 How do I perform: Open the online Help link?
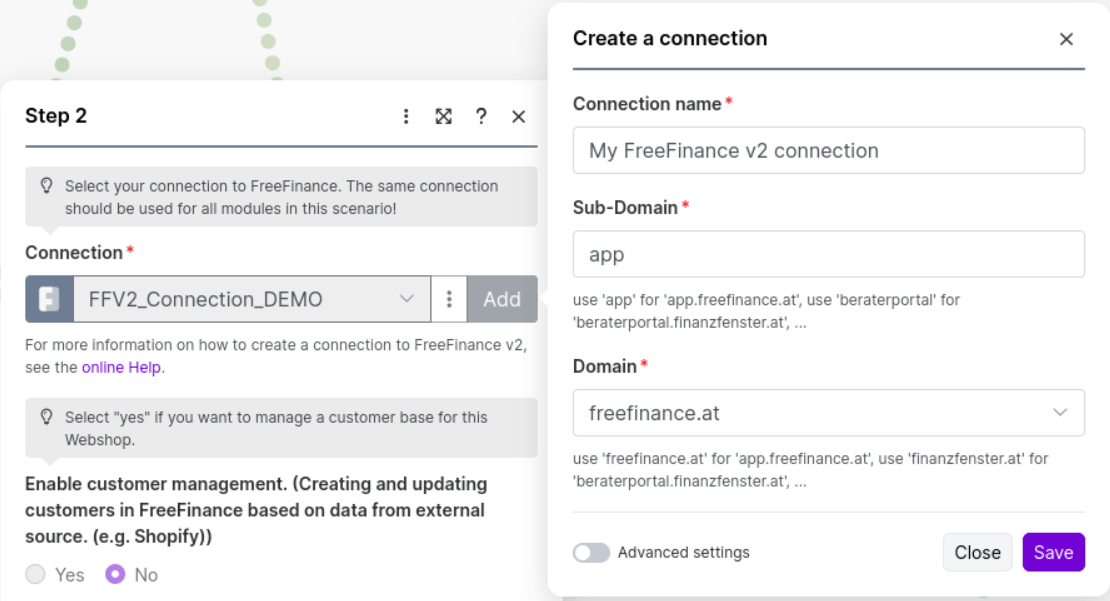(x=121, y=367)
